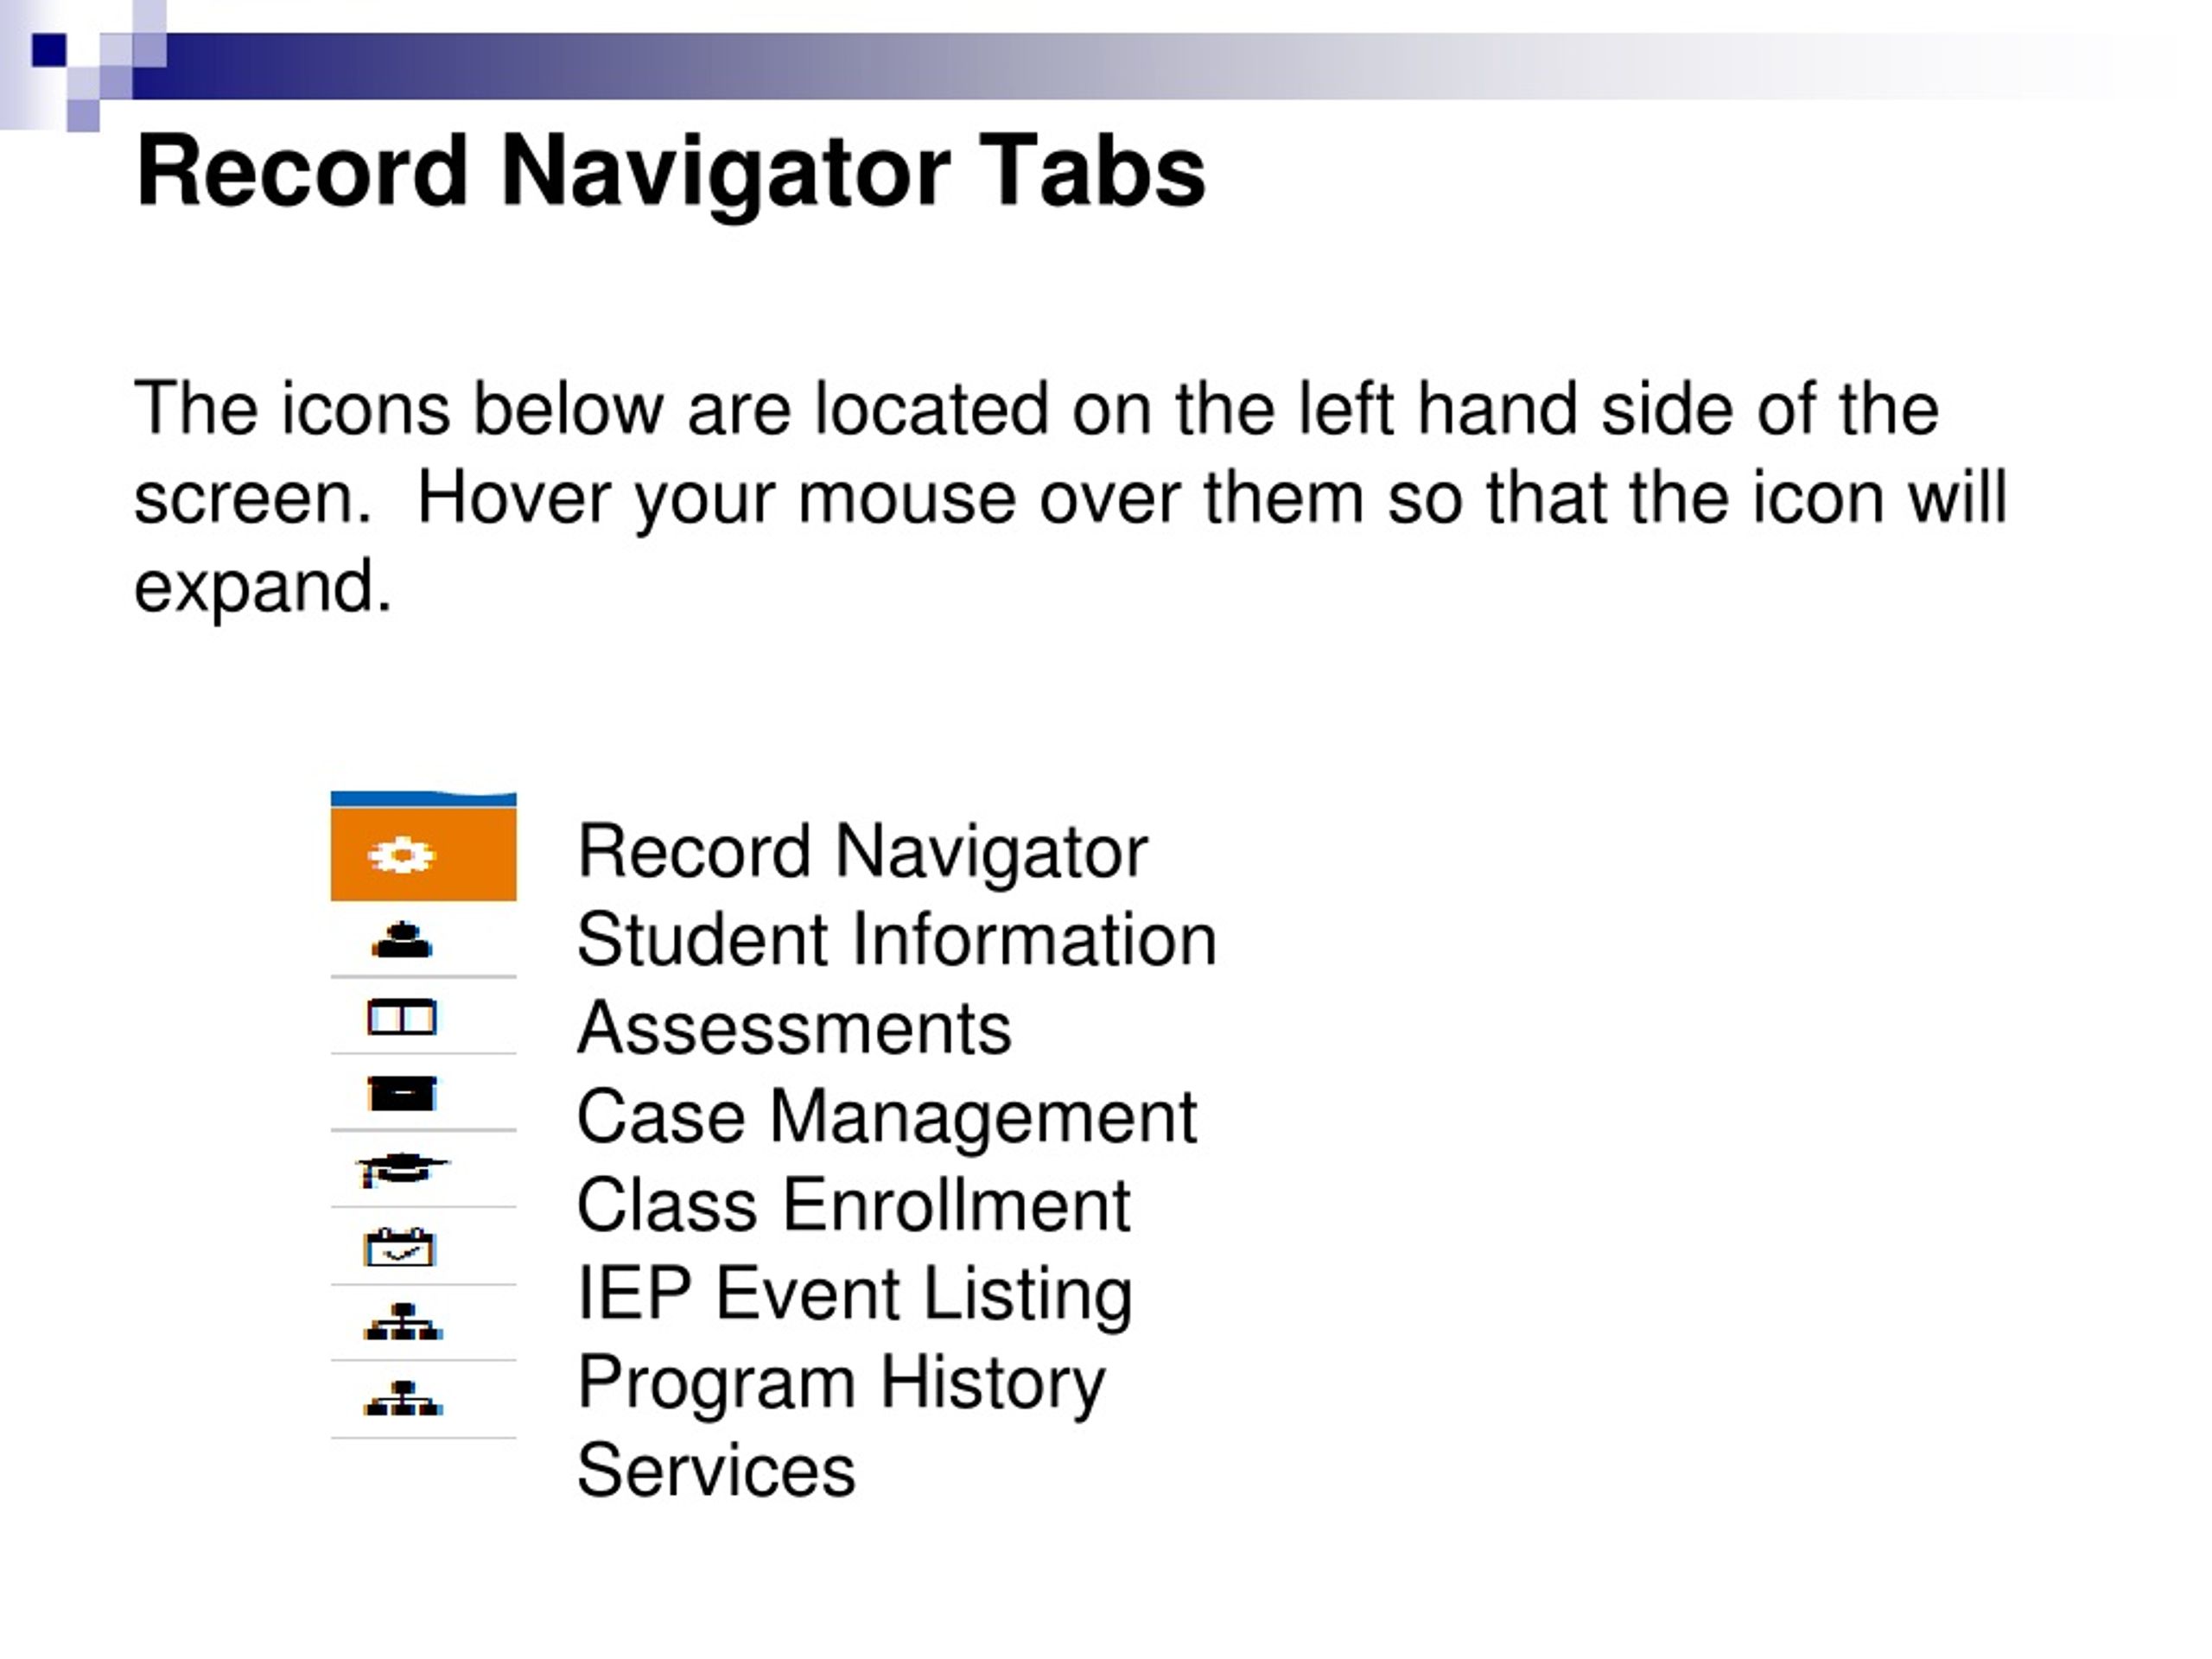Select the person silhouette Student Information icon
Image resolution: width=2212 pixels, height=1659 pixels.
[x=402, y=940]
